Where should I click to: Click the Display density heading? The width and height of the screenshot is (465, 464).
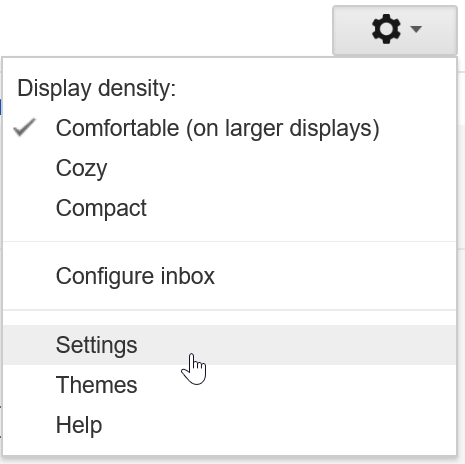click(97, 89)
